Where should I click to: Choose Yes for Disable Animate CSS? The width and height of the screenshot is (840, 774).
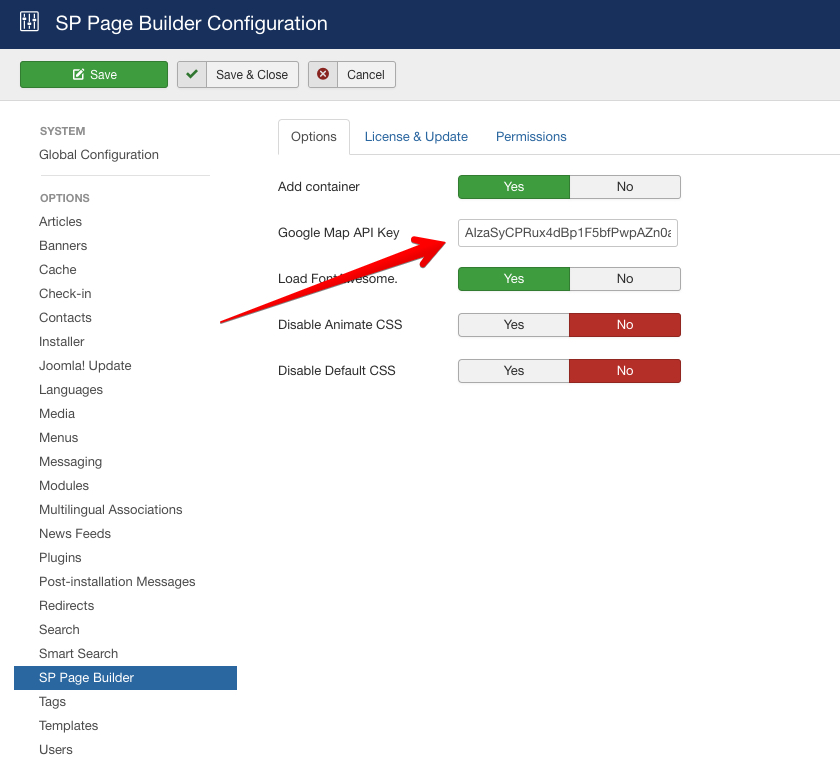coord(514,325)
